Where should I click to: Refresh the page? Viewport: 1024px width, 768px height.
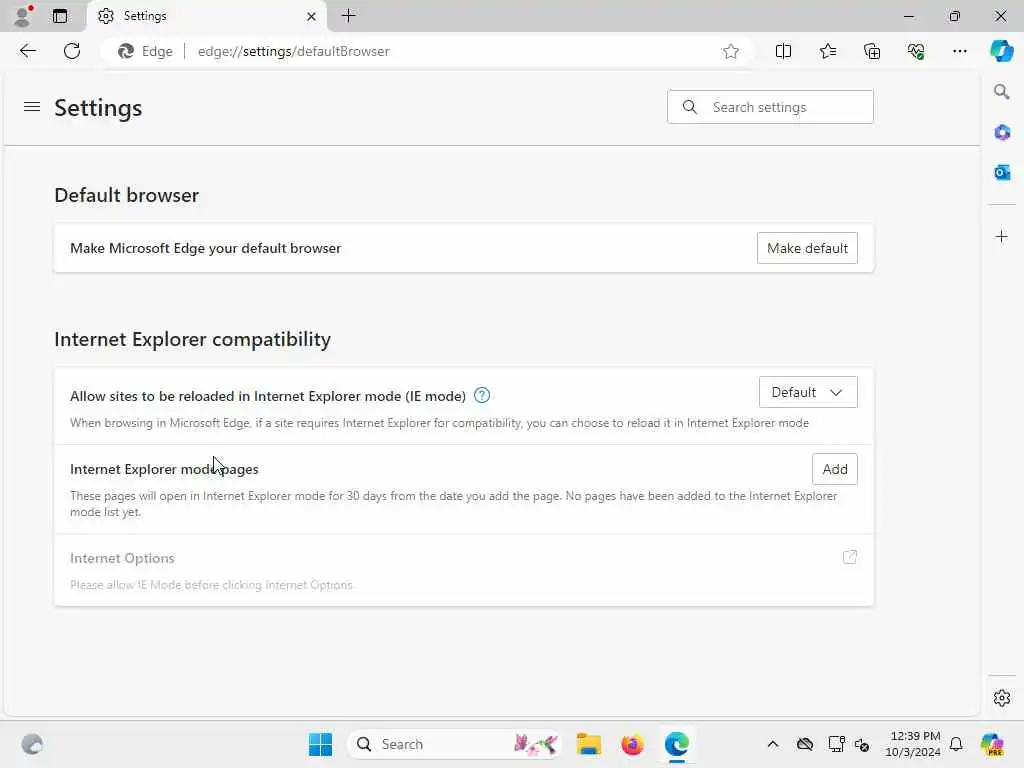click(72, 51)
